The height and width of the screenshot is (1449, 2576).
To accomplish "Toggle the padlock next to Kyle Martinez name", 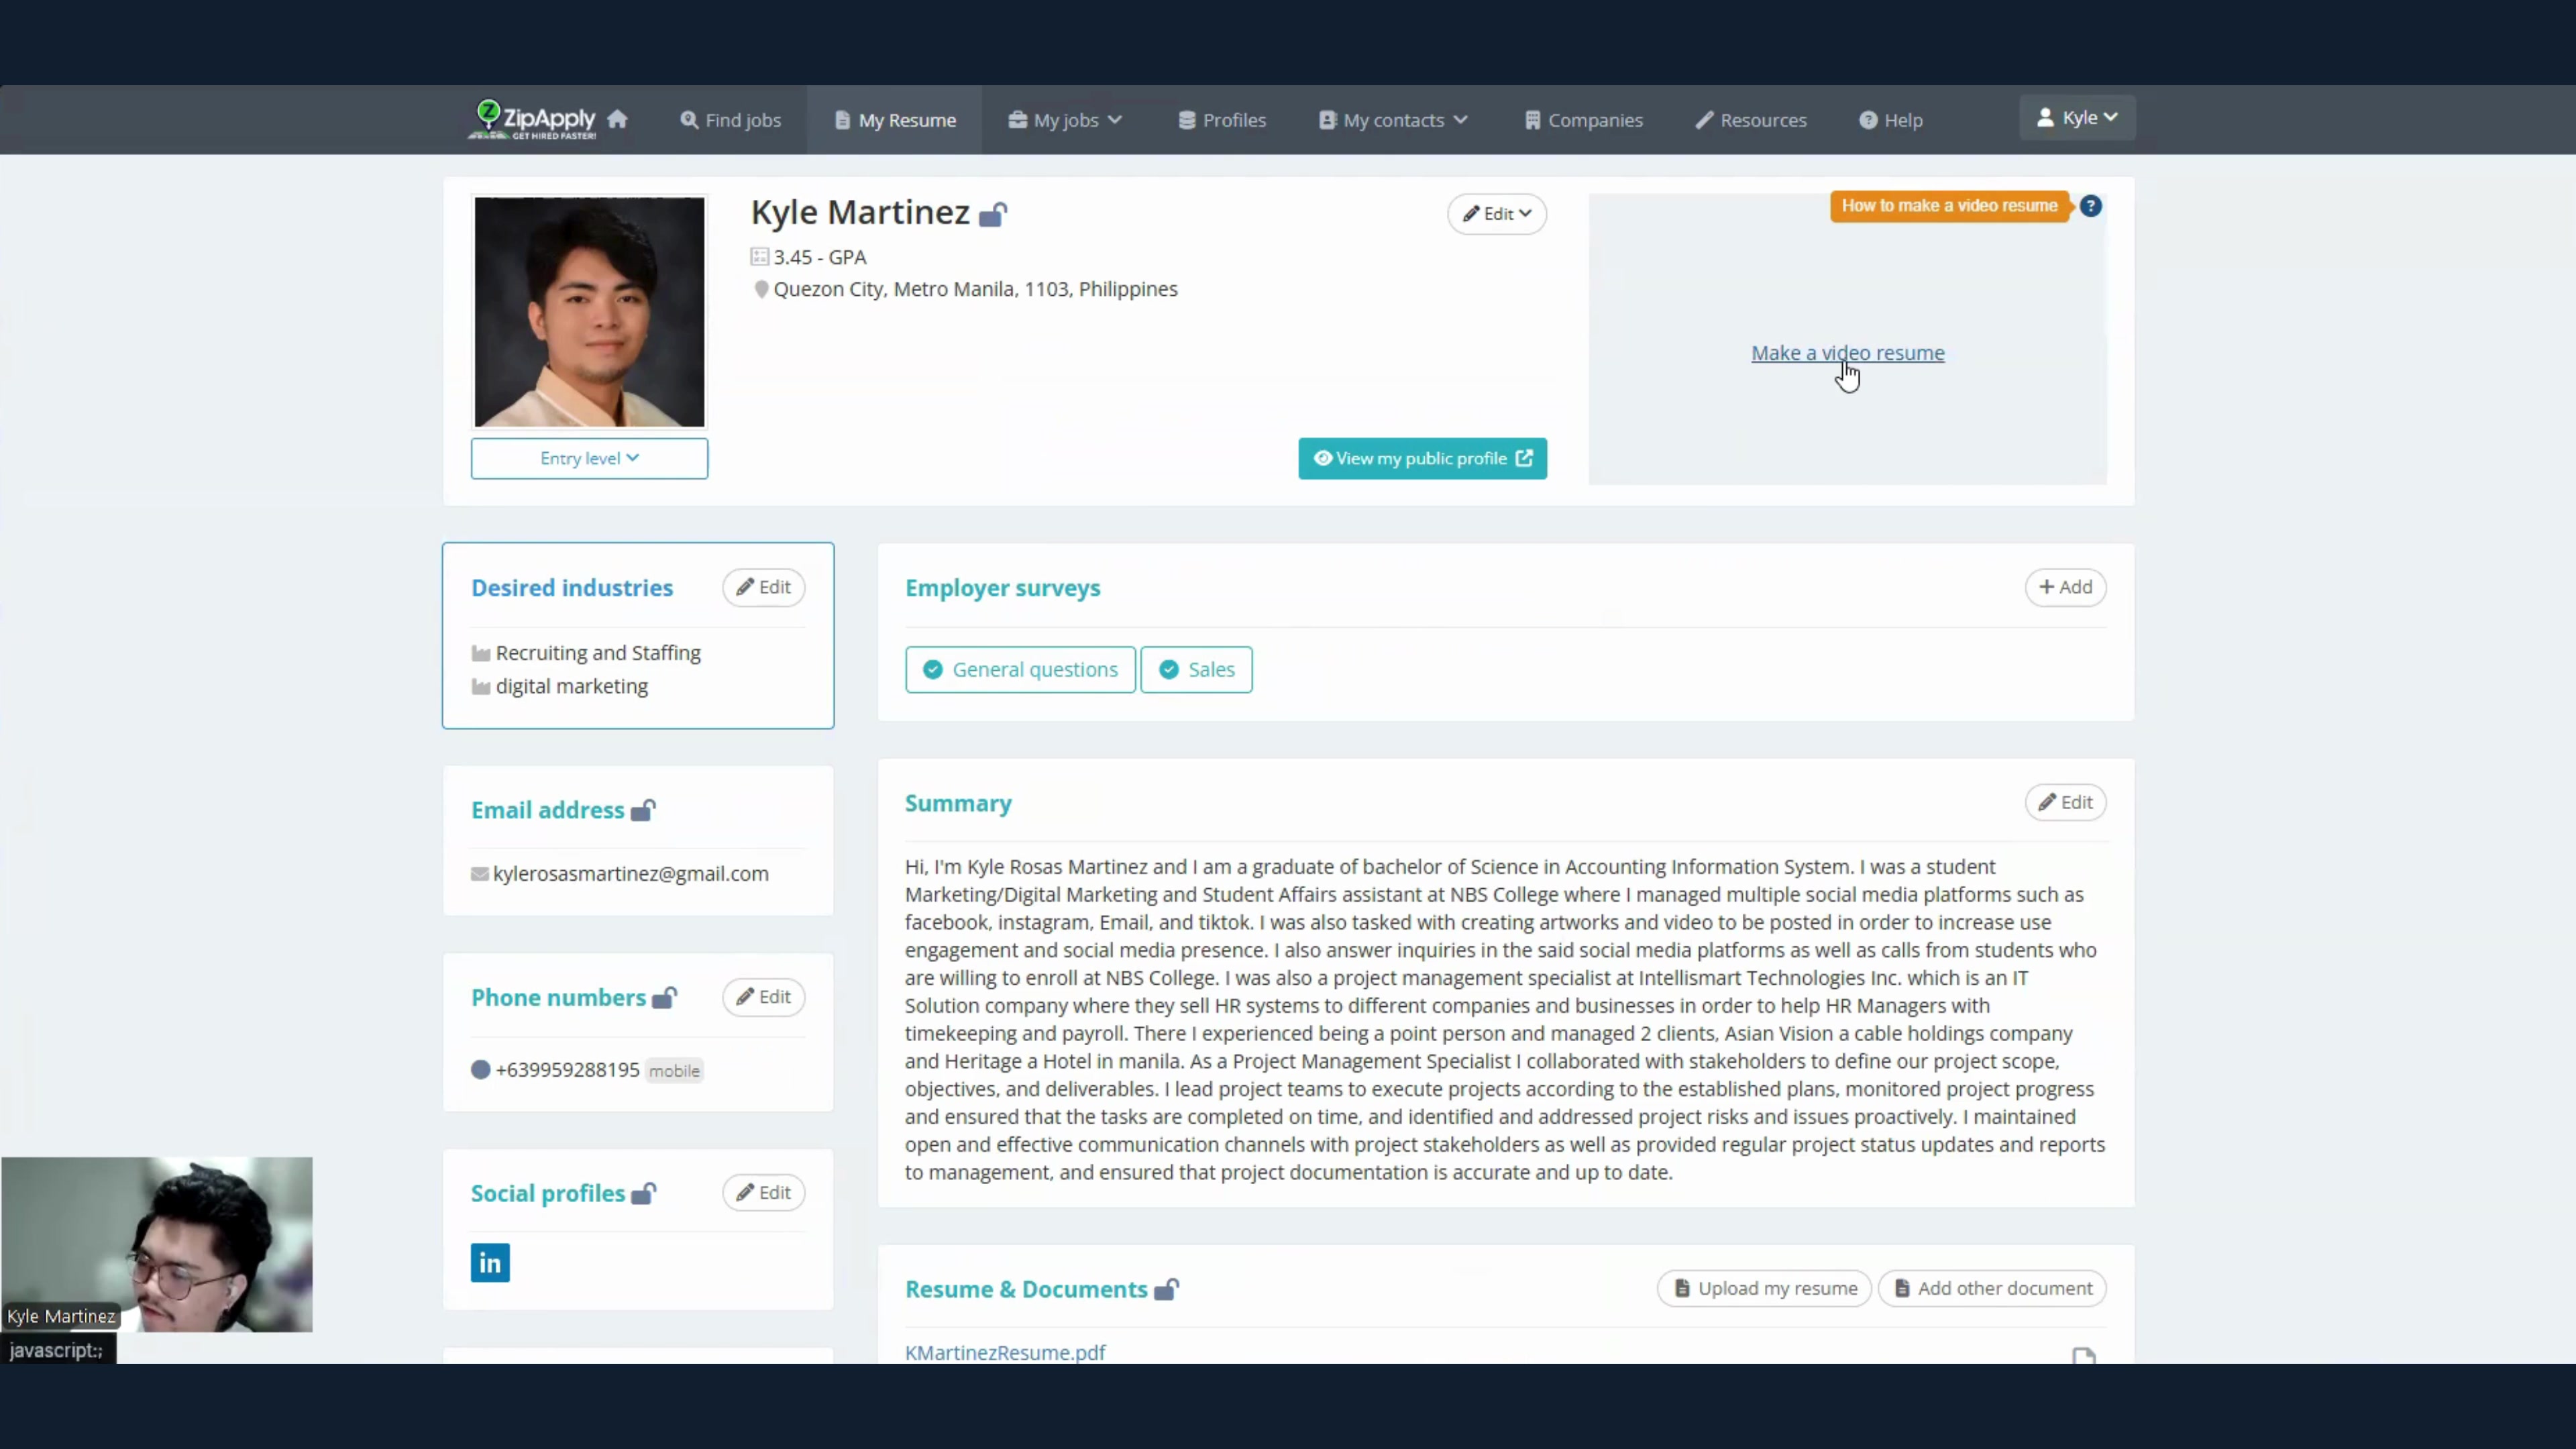I will (992, 214).
